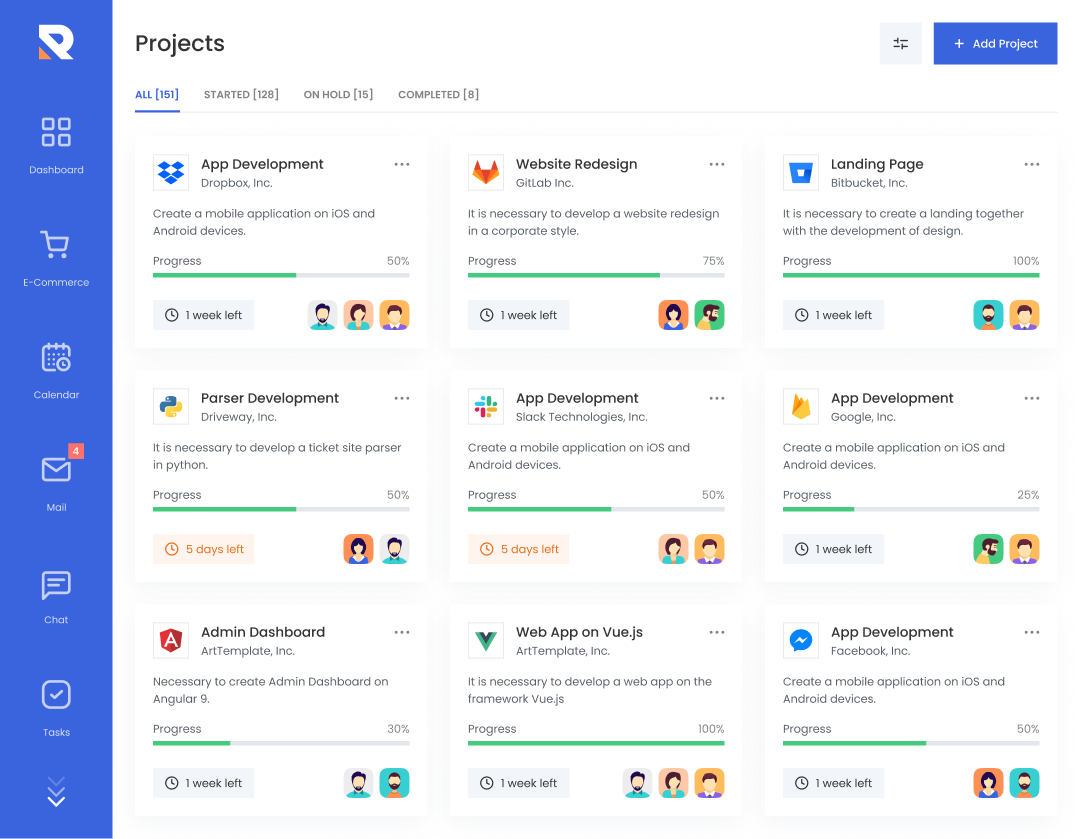Go to Calendar in the sidebar
Screen dimensions: 1081x839
coord(56,358)
